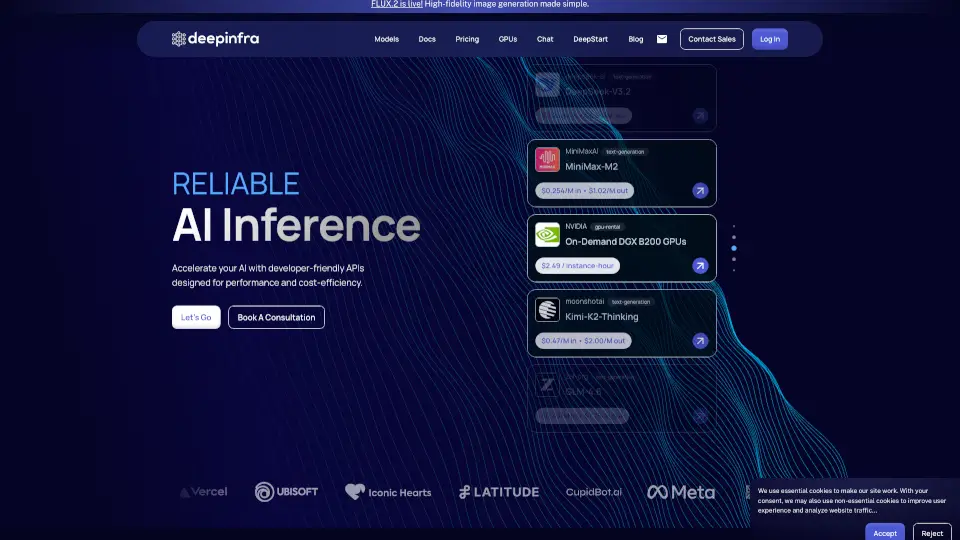This screenshot has height=540, width=960.
Task: Open the mail envelope icon in navbar
Action: coord(662,39)
